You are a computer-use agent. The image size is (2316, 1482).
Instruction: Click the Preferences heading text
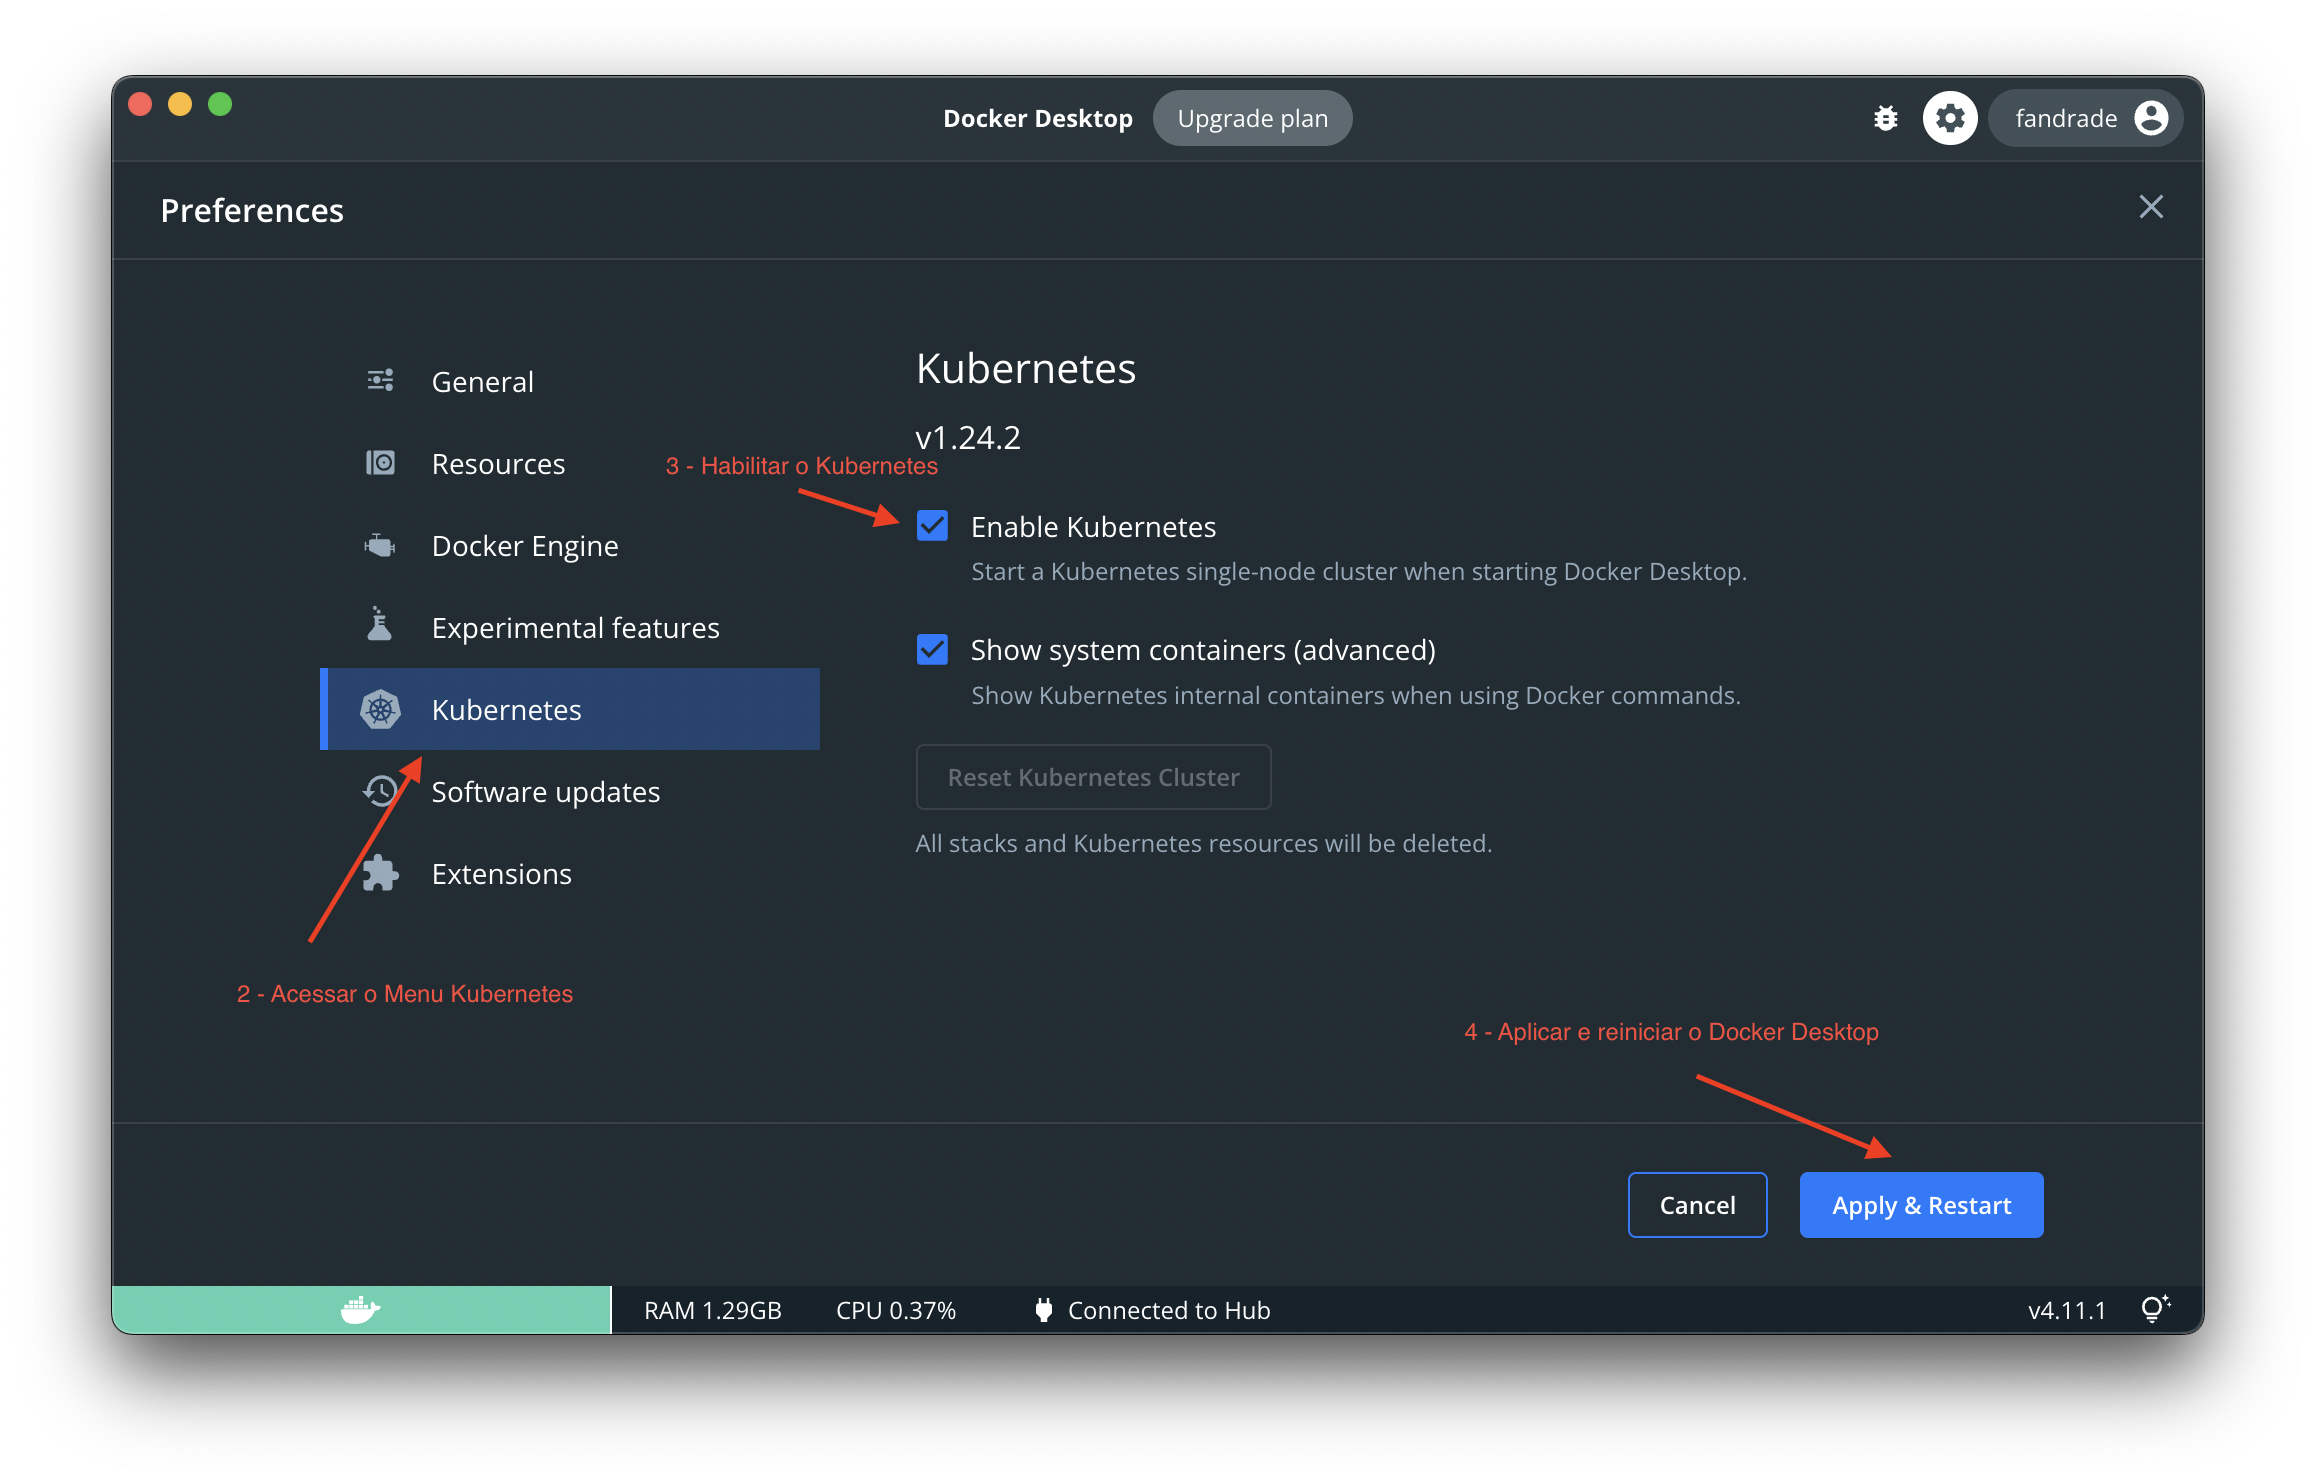252,210
